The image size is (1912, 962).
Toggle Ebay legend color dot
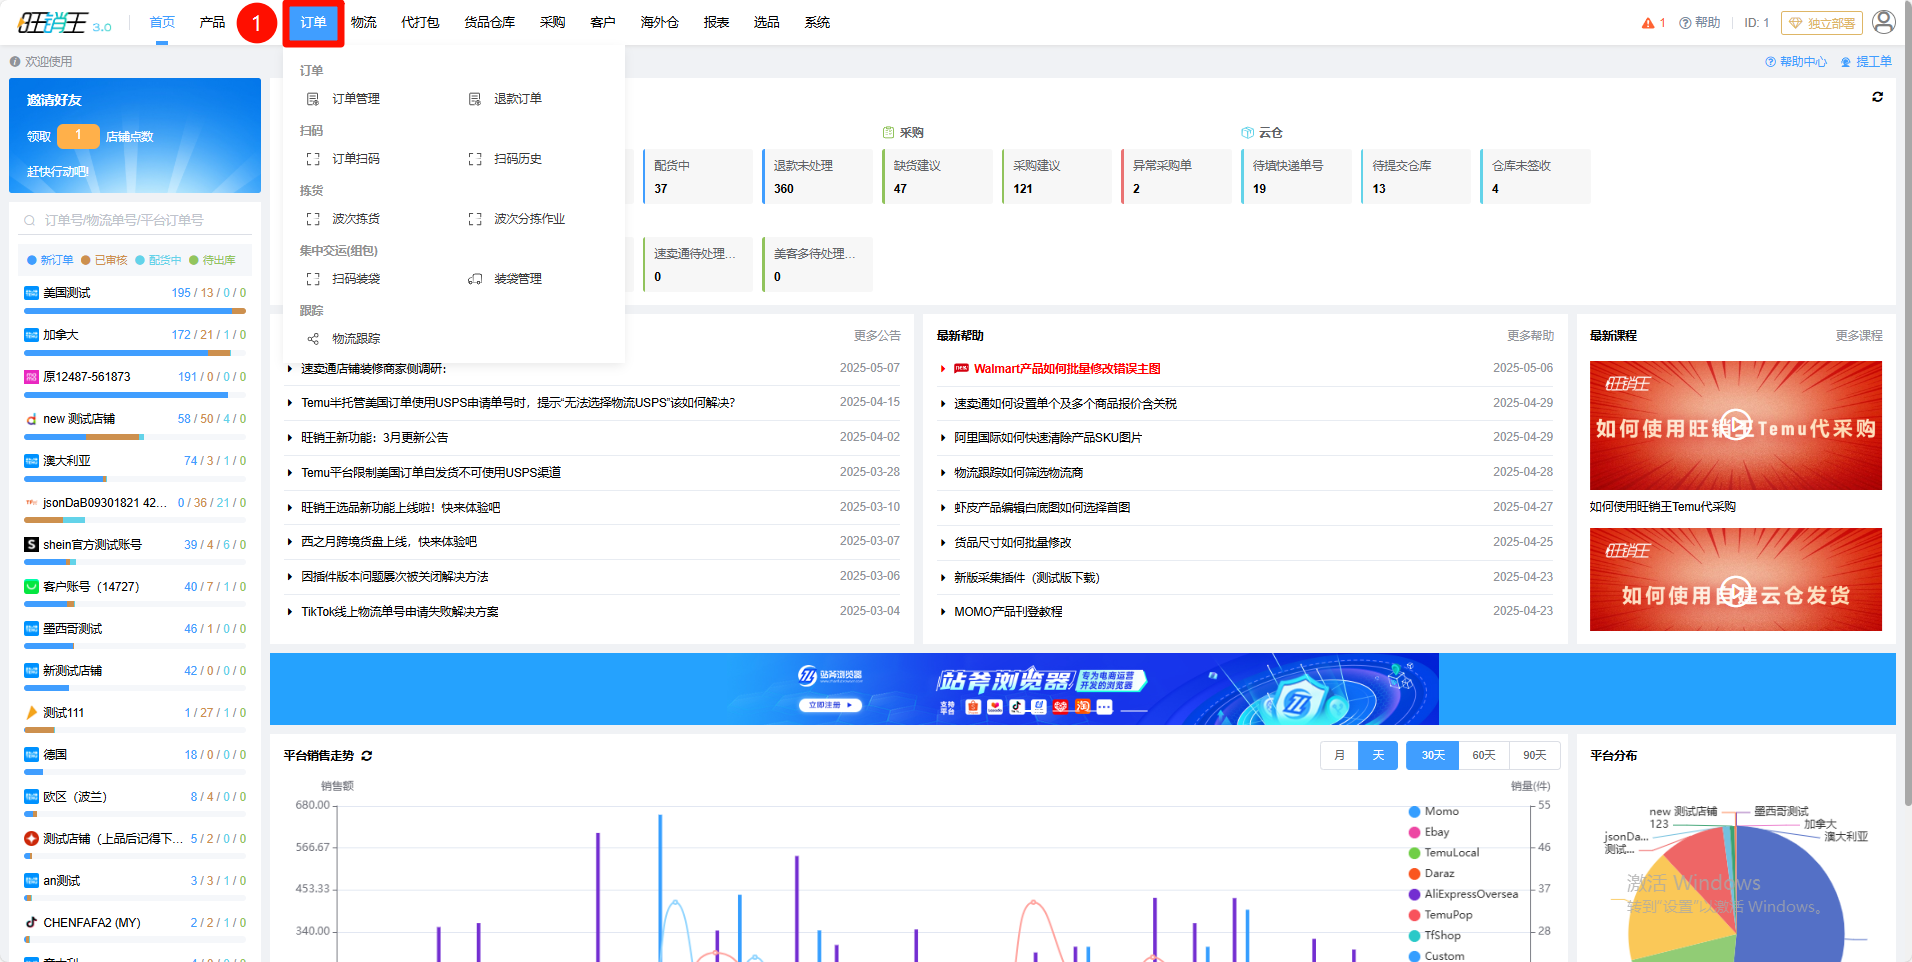click(1415, 833)
